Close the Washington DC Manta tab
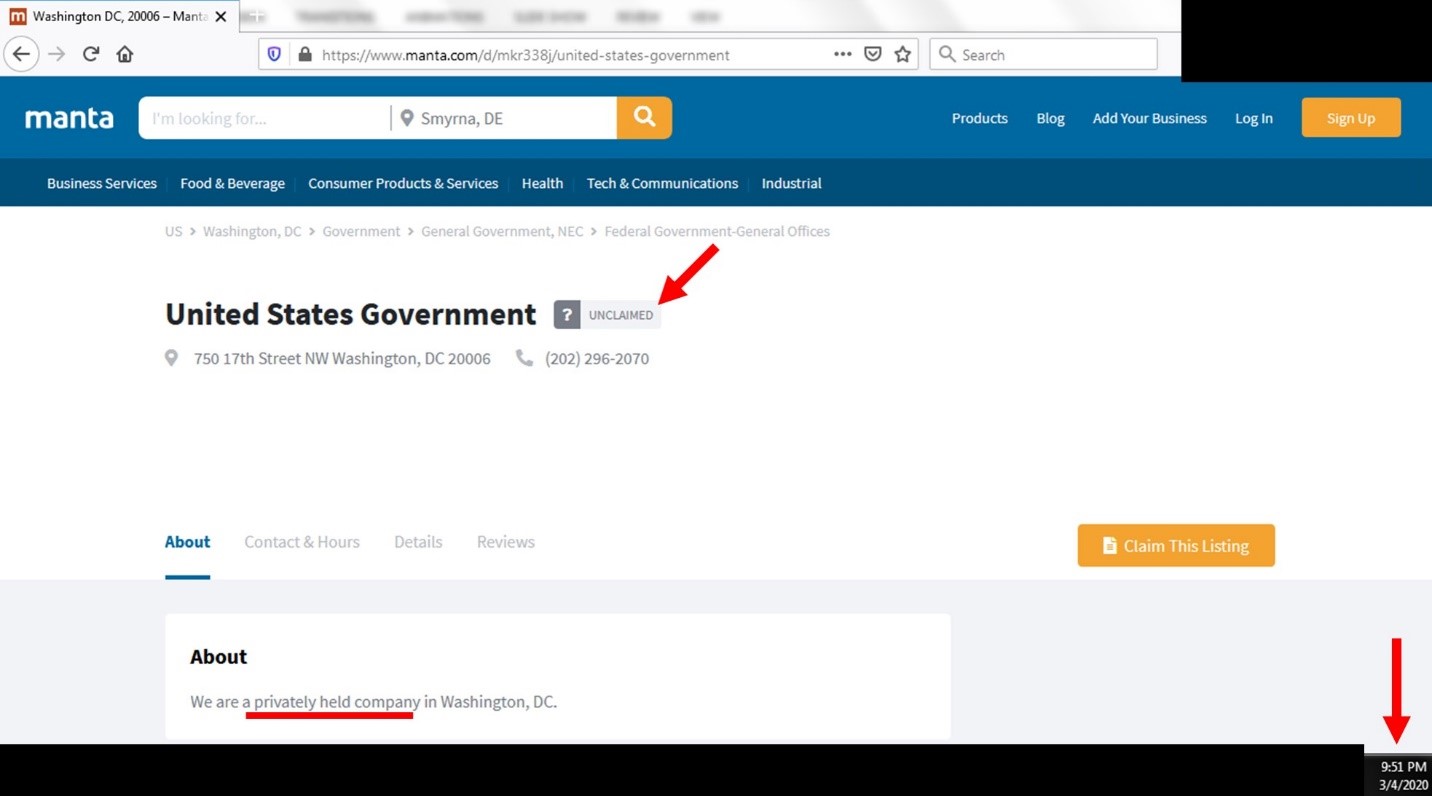 point(221,17)
